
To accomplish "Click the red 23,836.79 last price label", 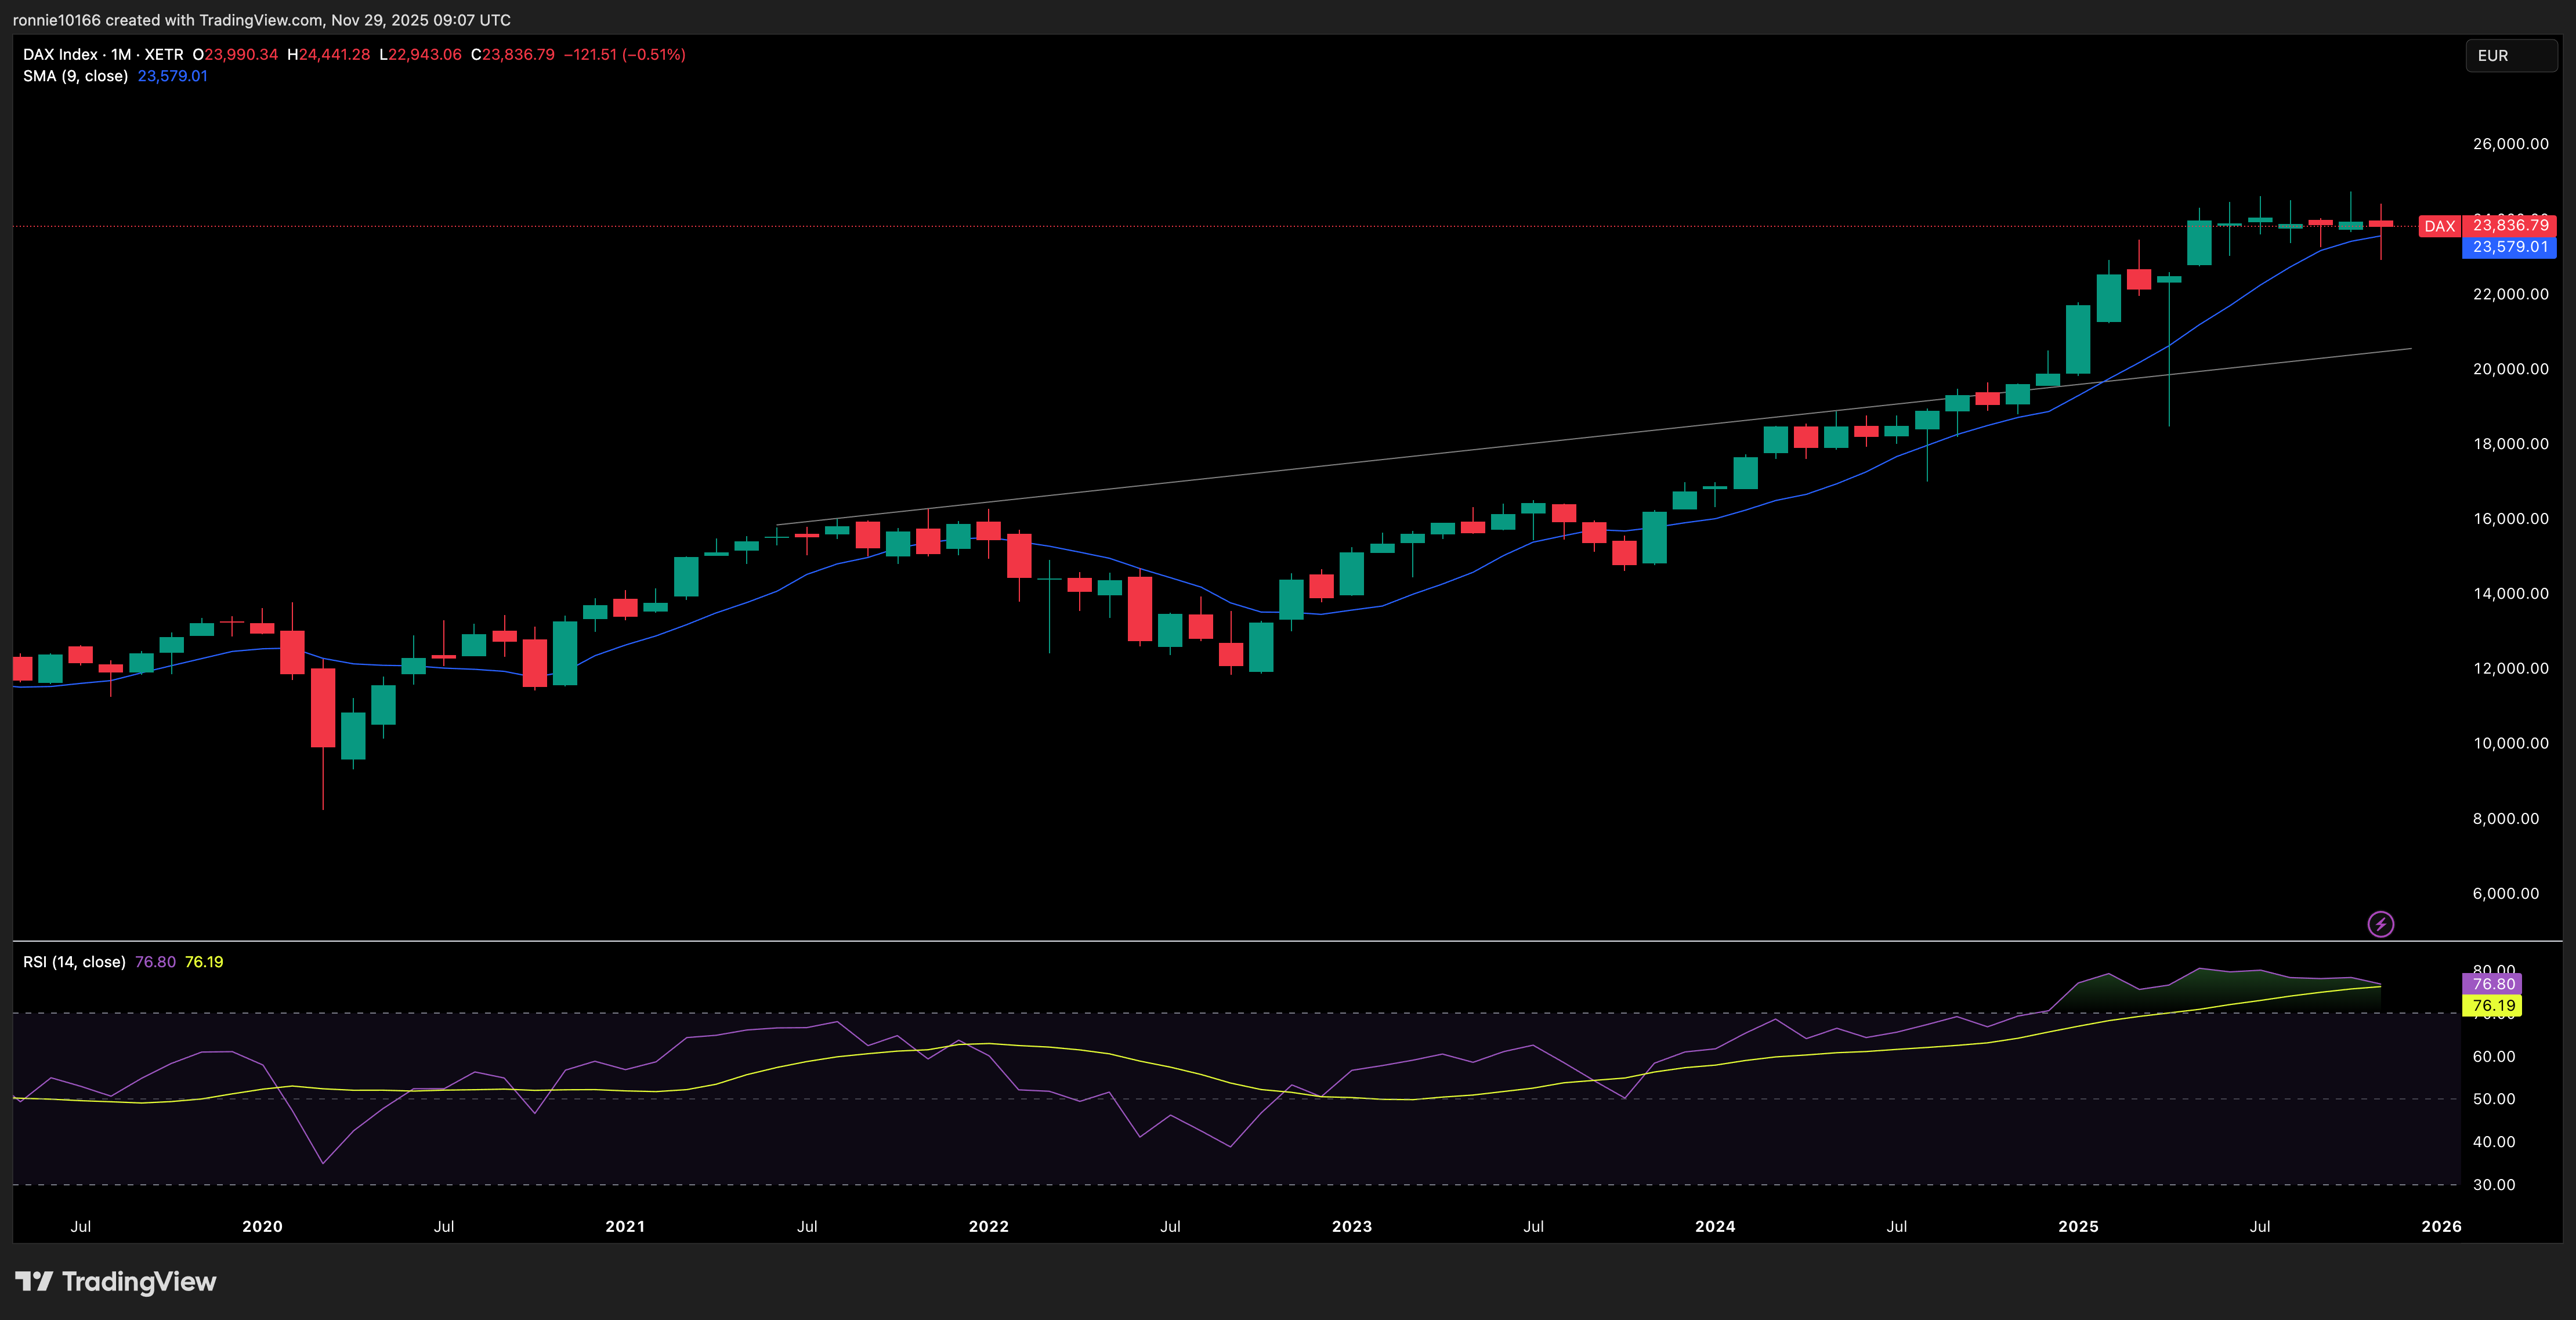I will [x=2510, y=225].
